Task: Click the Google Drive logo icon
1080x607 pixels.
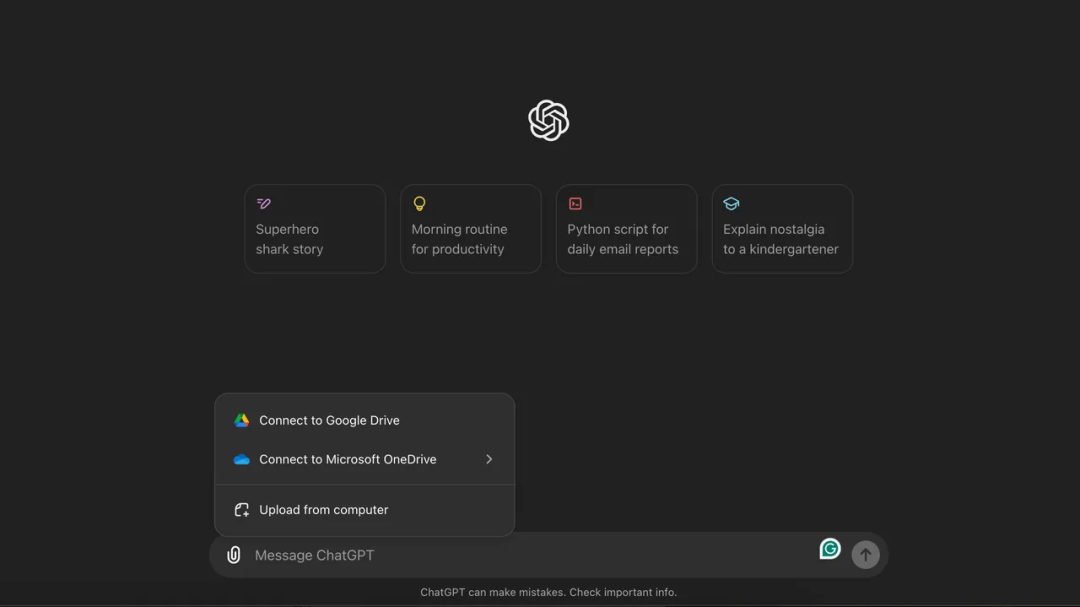Action: 242,420
